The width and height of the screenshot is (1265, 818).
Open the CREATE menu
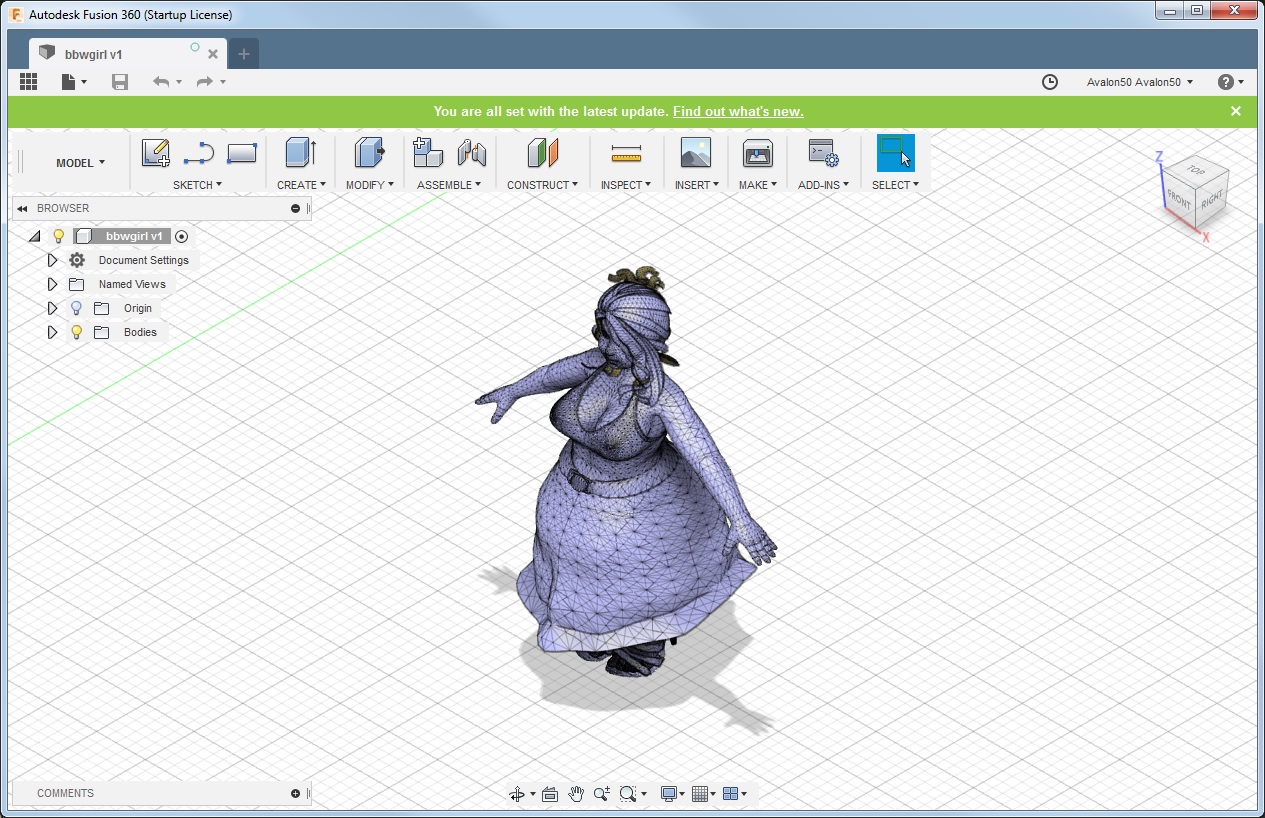tap(301, 185)
